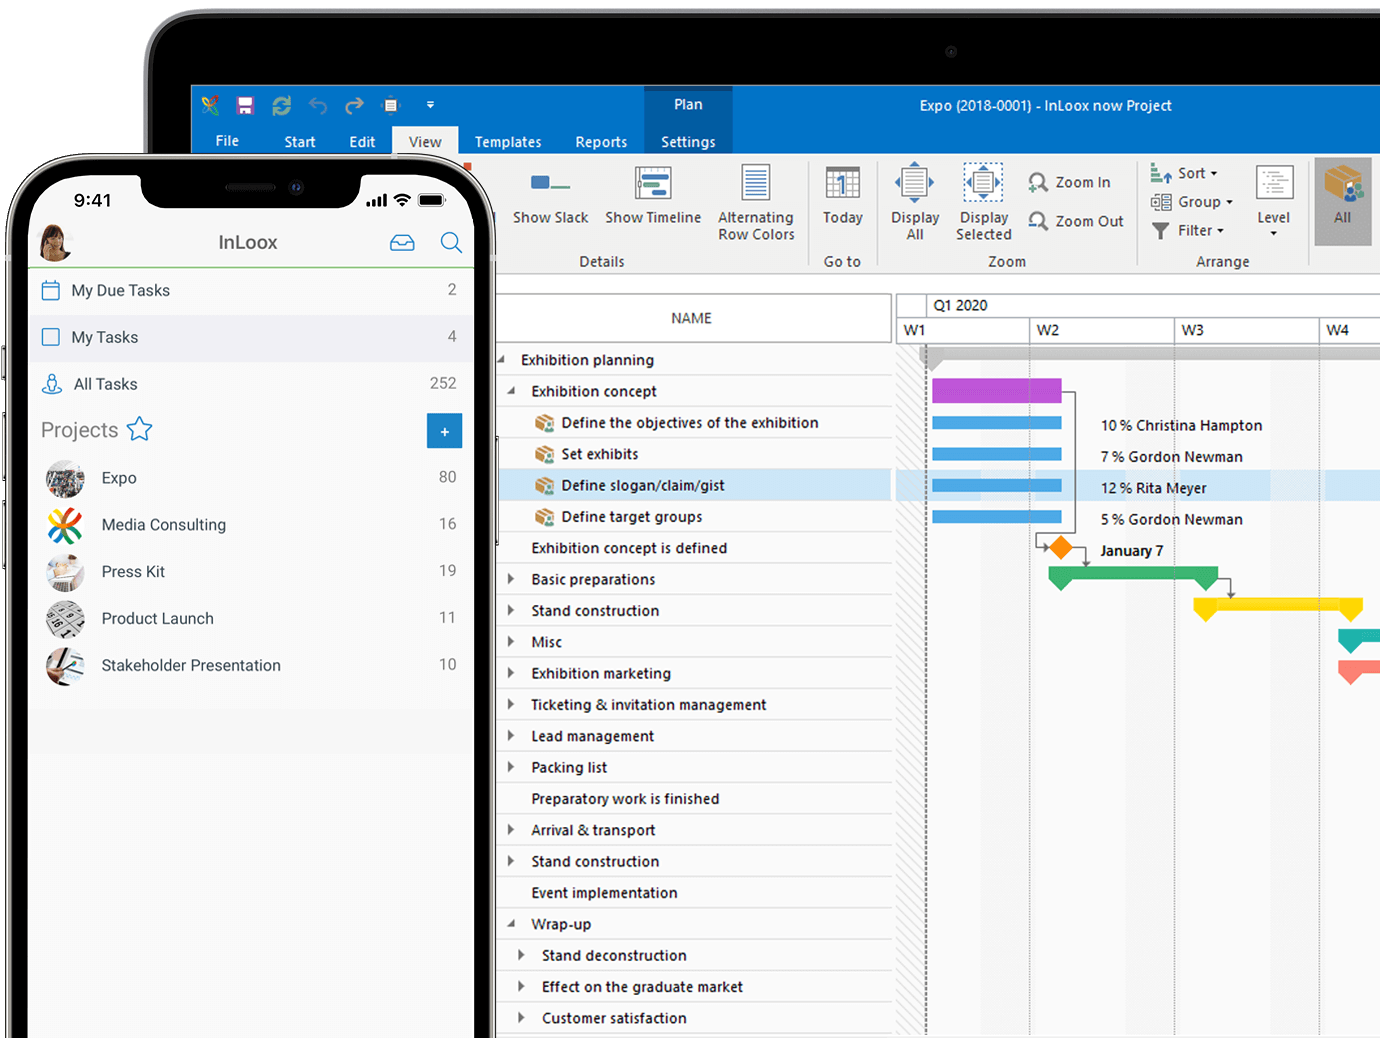1380x1038 pixels.
Task: Click the Save icon in quick access toolbar
Action: (x=245, y=105)
